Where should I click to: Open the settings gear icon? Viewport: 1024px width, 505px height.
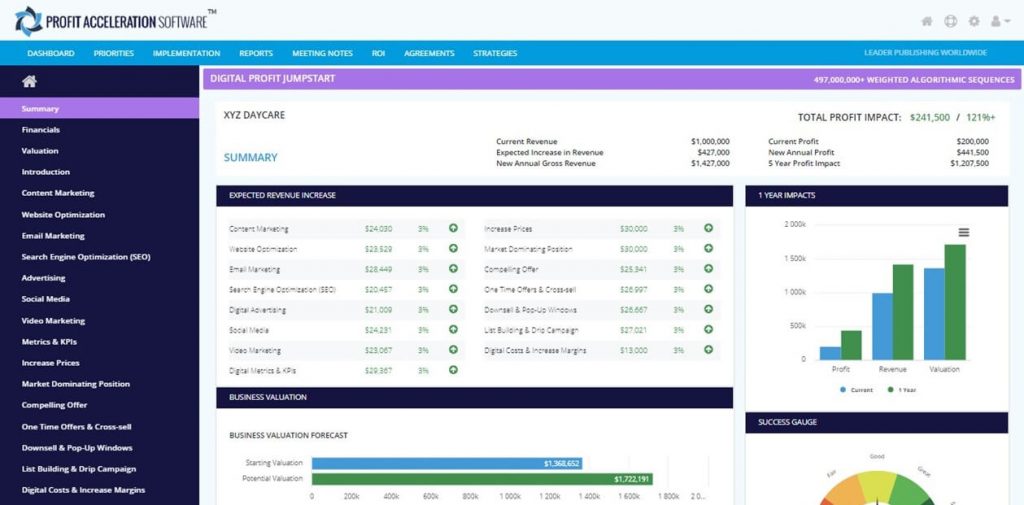(974, 21)
